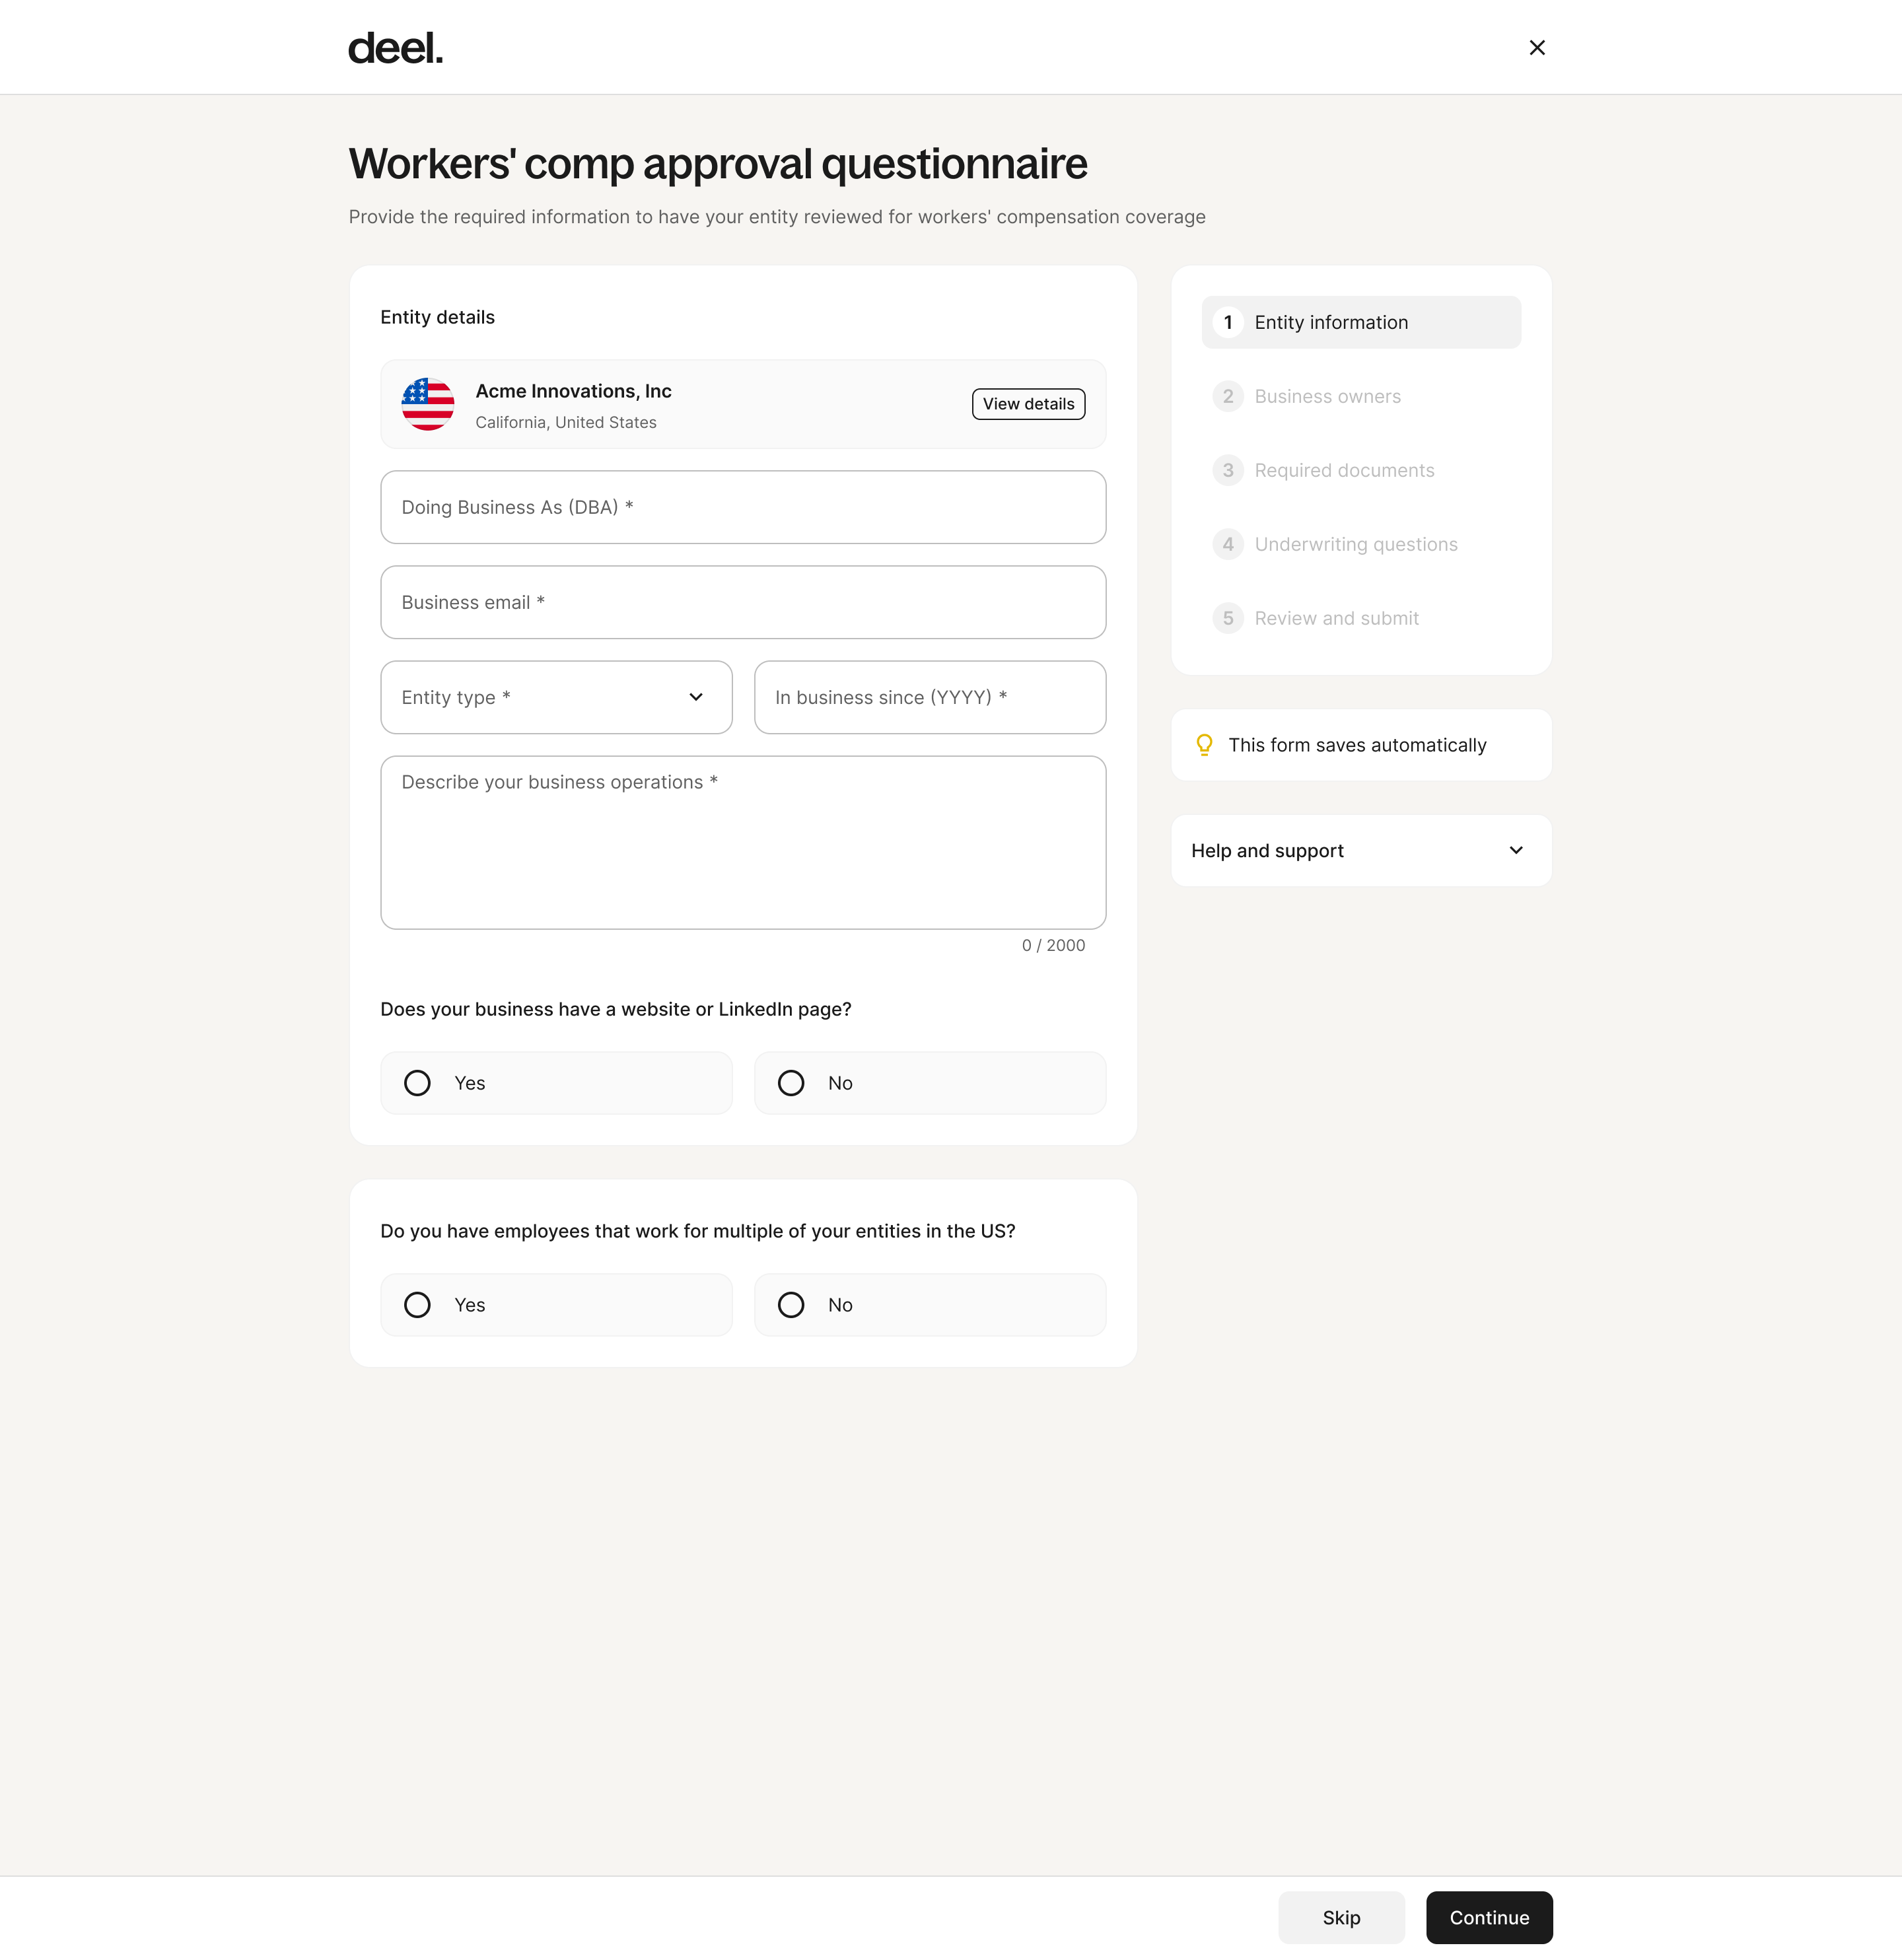Click the step 1 number badge
The image size is (1902, 1960).
(1228, 322)
